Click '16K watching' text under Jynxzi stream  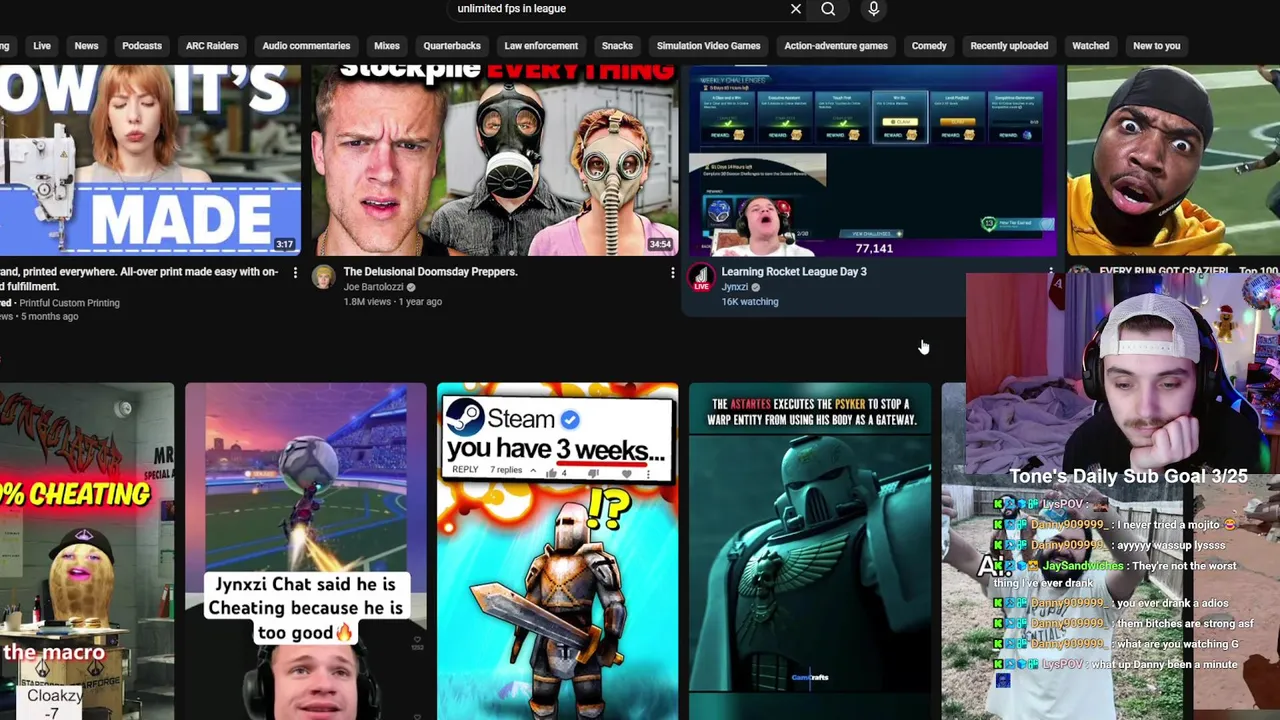coord(750,302)
